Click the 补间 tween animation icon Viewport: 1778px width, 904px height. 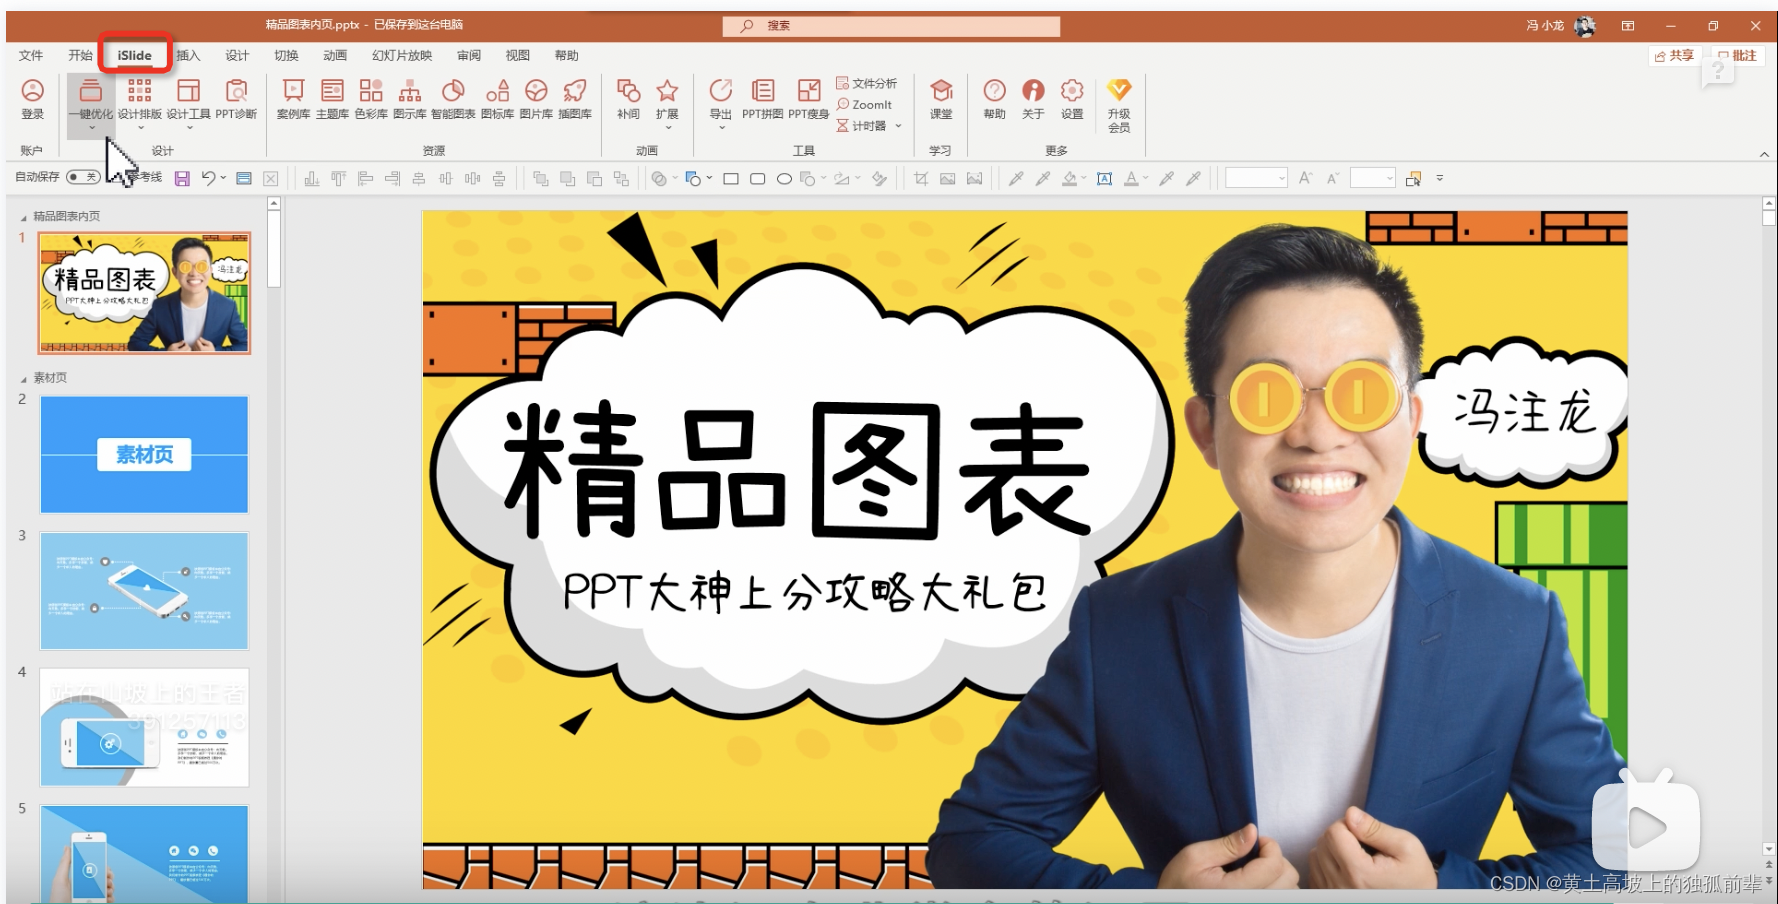(628, 99)
